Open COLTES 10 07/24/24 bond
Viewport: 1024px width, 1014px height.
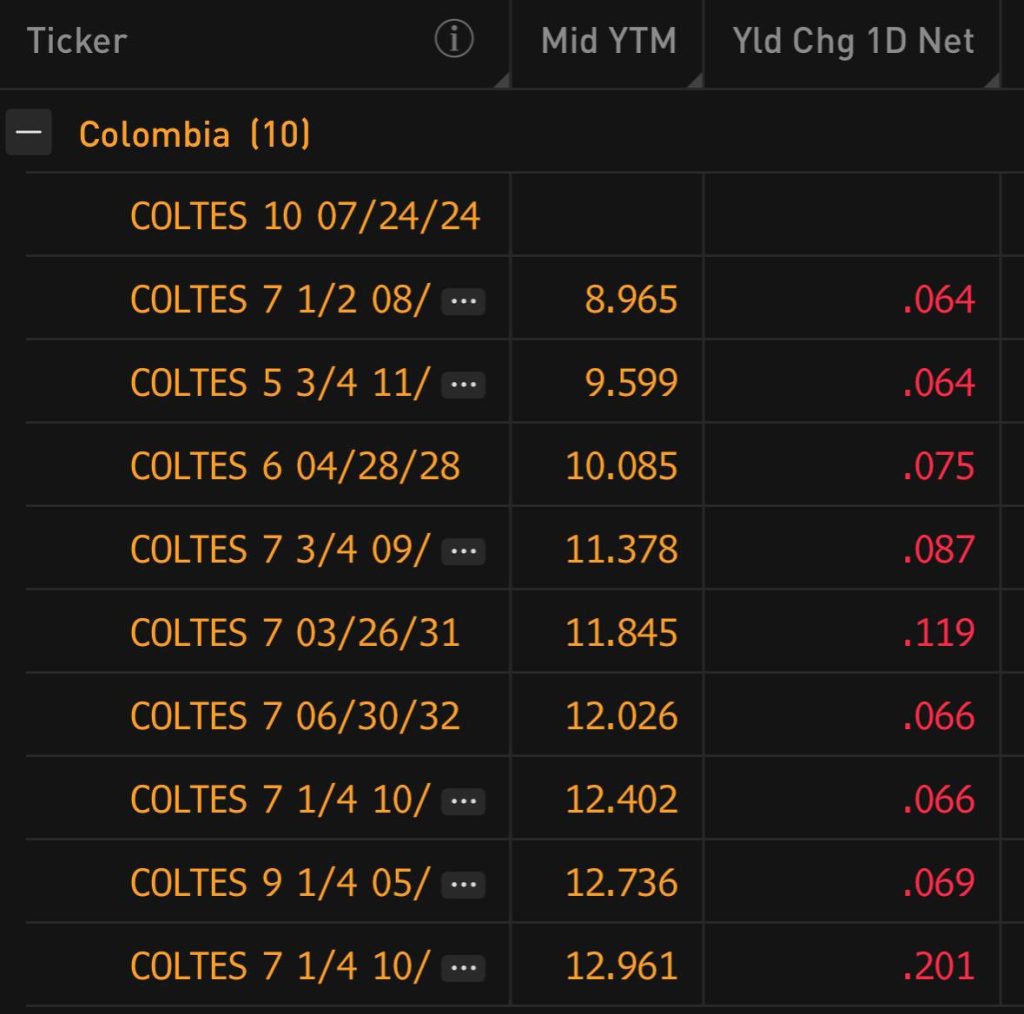[305, 216]
